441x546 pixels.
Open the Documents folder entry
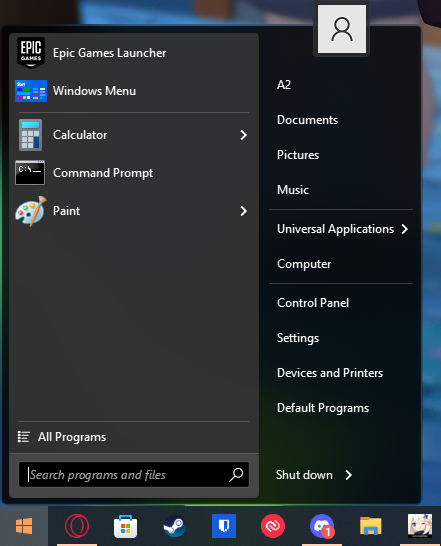tap(307, 120)
